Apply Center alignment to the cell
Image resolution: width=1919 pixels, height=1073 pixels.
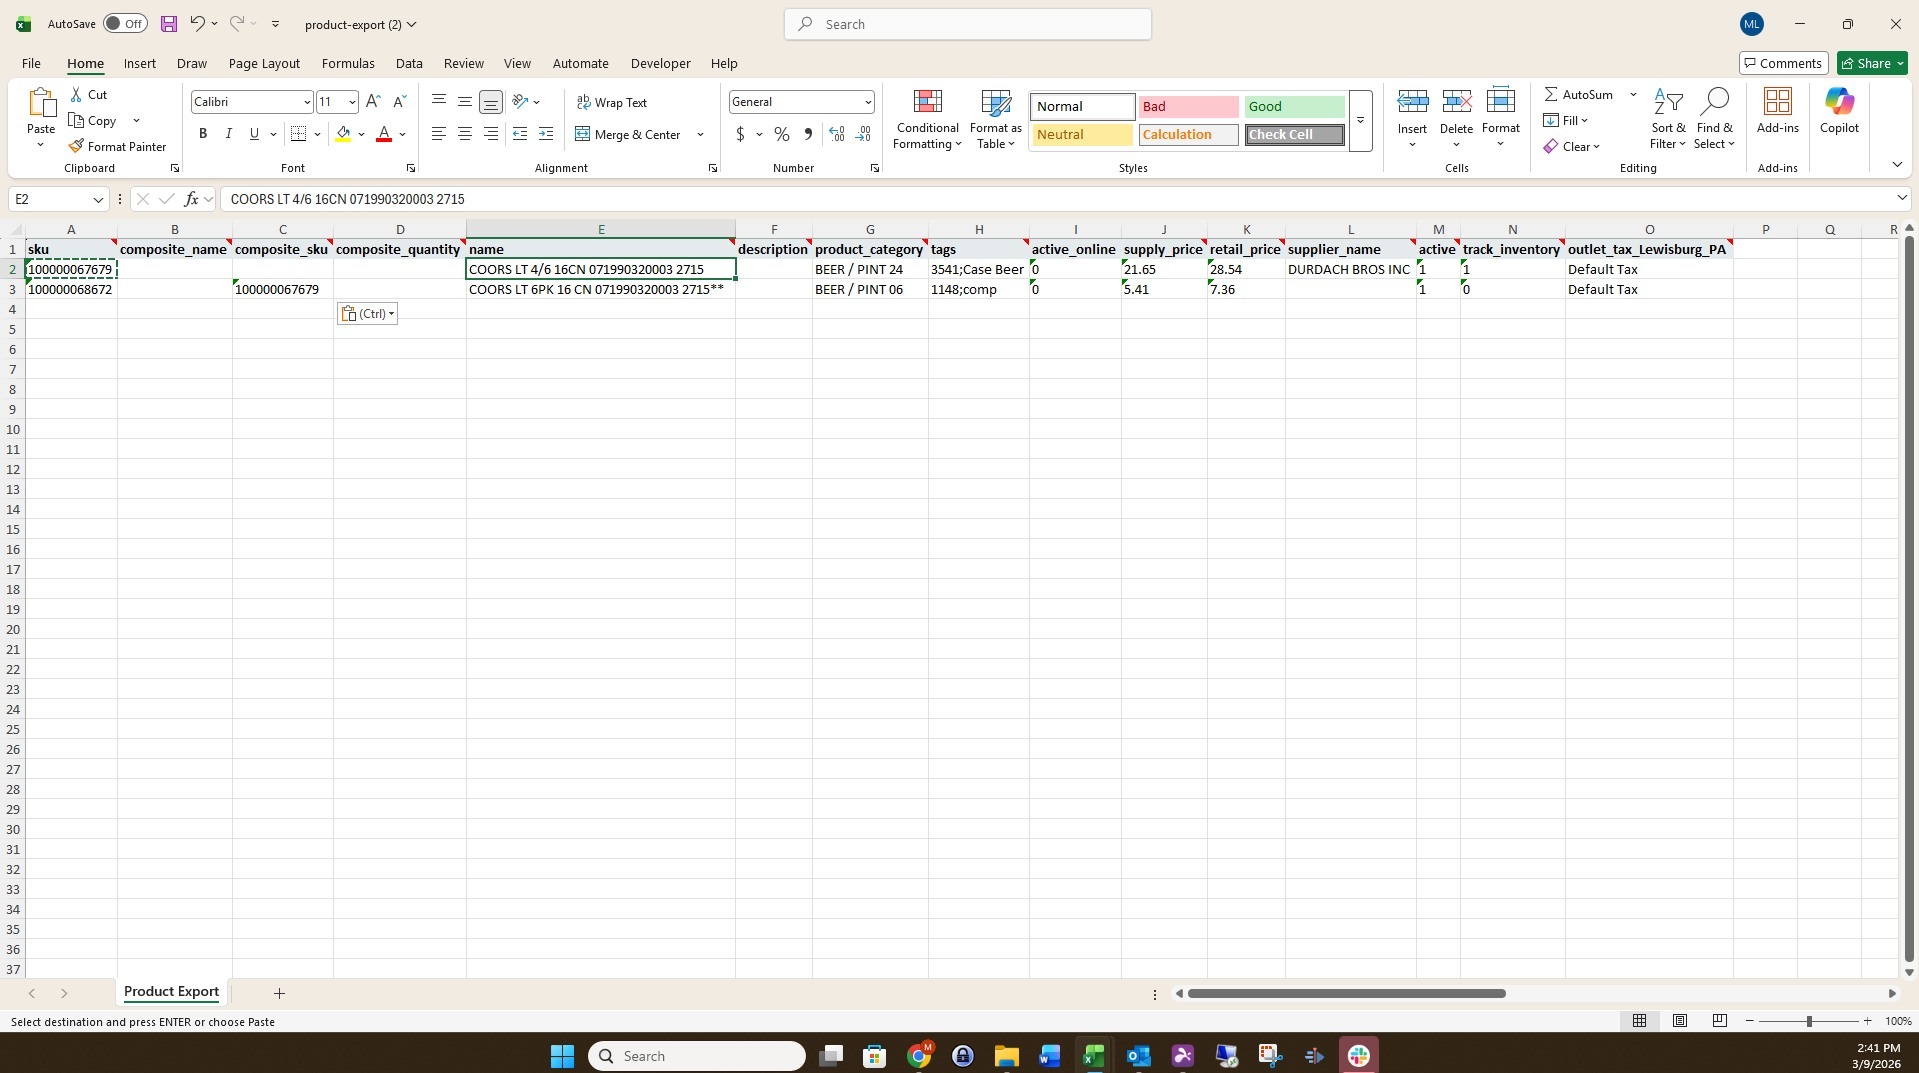click(x=464, y=134)
